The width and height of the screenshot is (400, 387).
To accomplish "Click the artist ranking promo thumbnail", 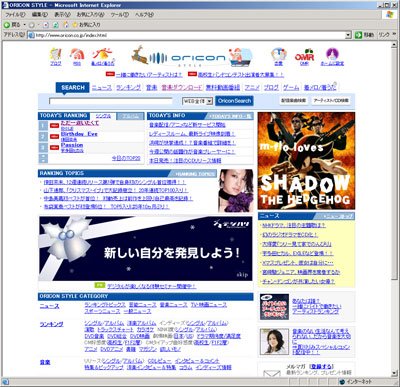I will coord(274,307).
